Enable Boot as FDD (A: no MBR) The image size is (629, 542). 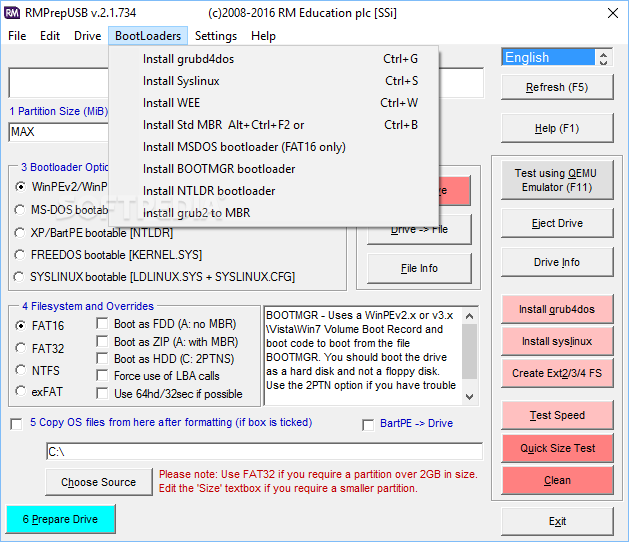pos(102,324)
